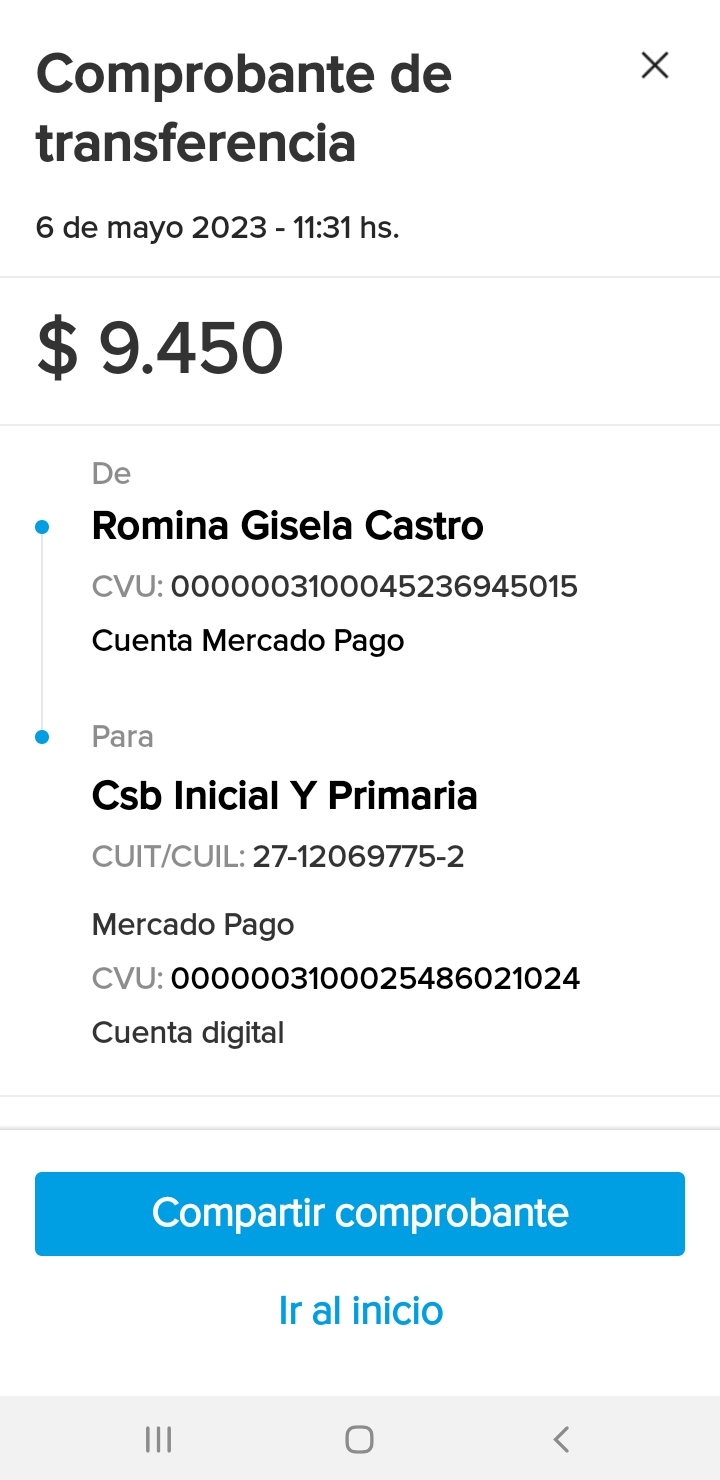Tap the Cuenta digital label
This screenshot has width=720, height=1480.
point(188,1032)
